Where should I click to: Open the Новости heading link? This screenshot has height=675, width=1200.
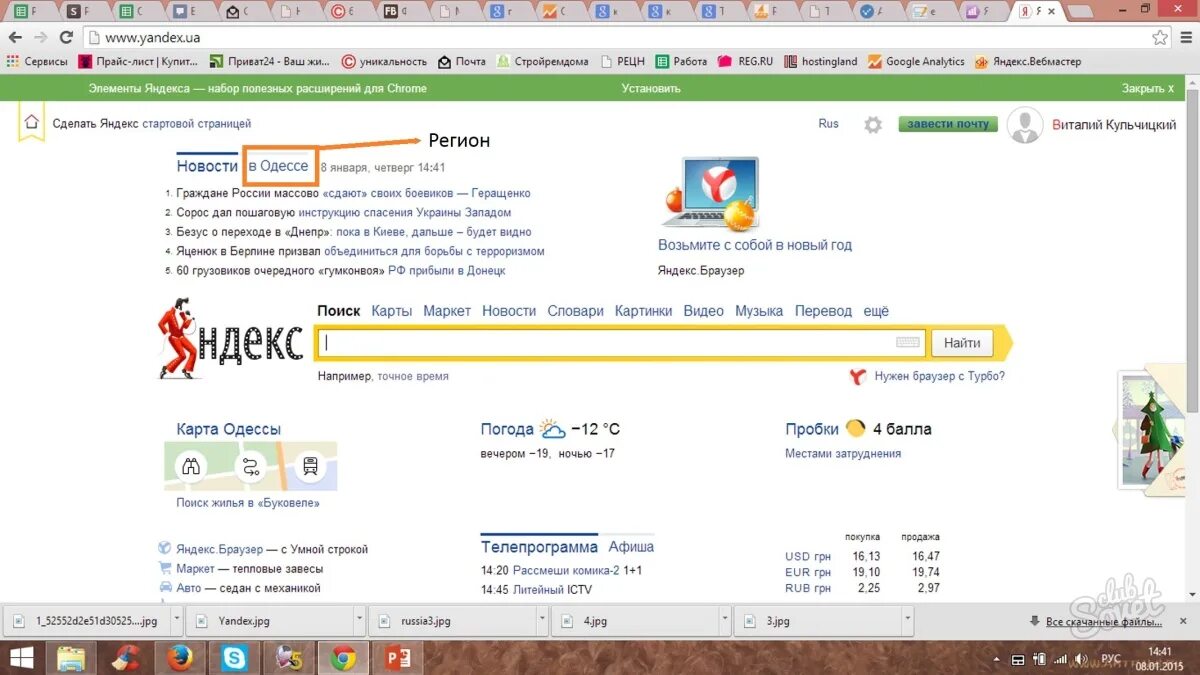pyautogui.click(x=207, y=166)
